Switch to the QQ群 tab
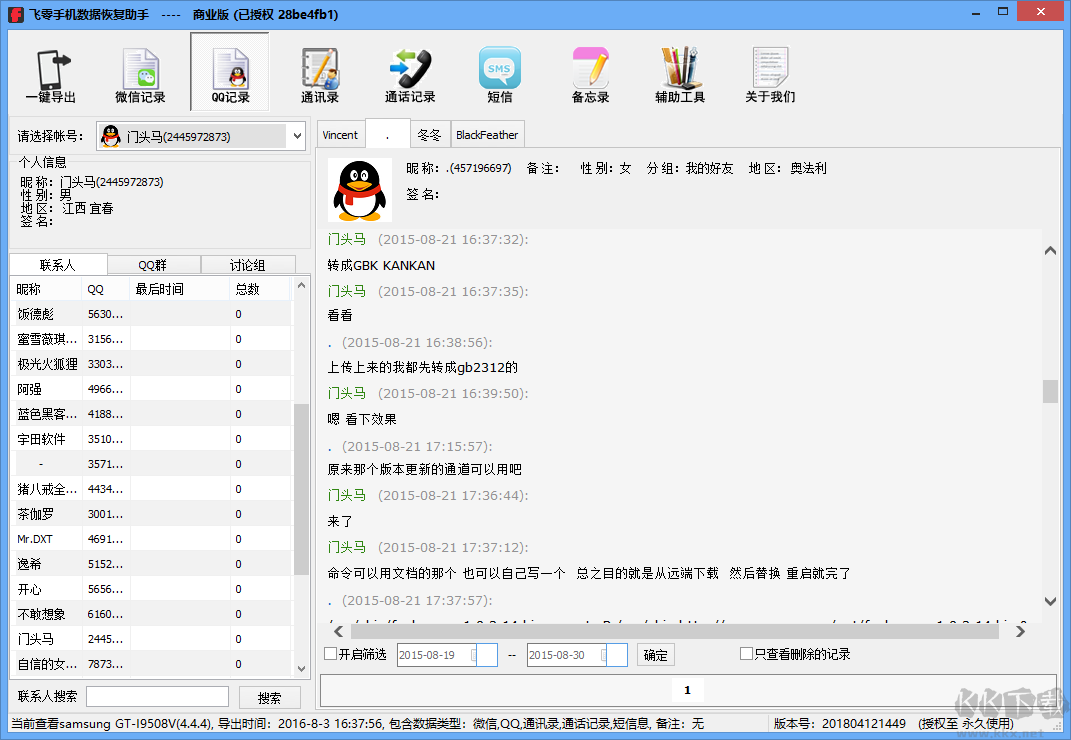 click(153, 265)
